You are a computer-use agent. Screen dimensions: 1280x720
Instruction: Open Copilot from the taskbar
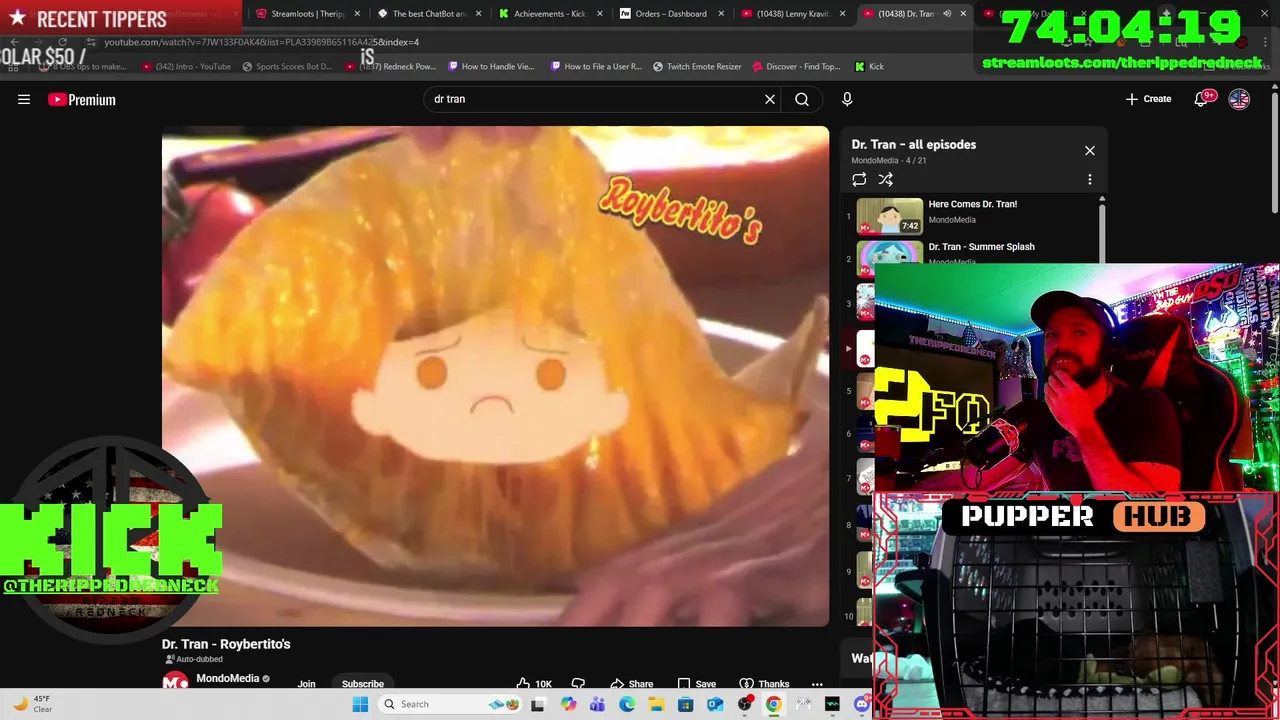569,704
